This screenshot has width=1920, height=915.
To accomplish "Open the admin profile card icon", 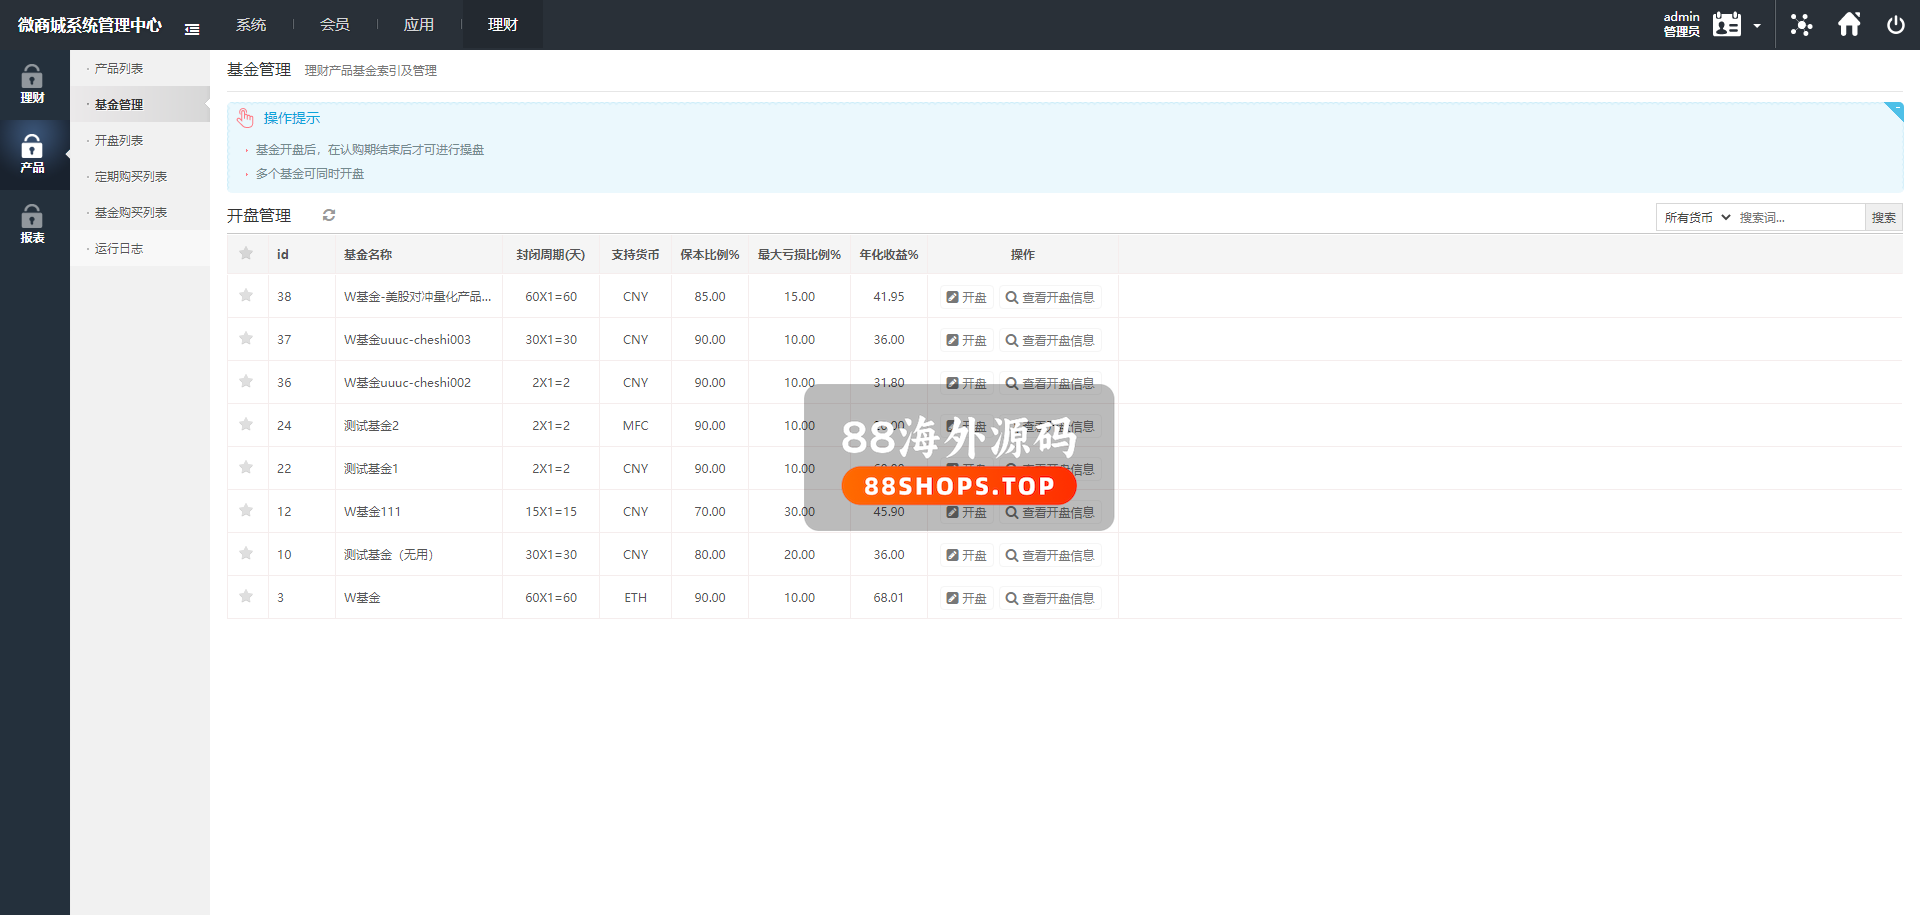I will pyautogui.click(x=1726, y=25).
